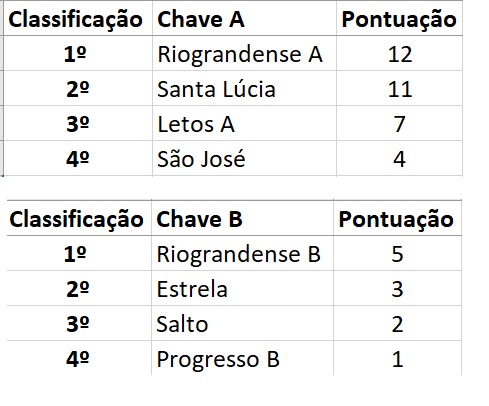489x406 pixels.
Task: Select the Progresso B cell
Action: (x=242, y=358)
